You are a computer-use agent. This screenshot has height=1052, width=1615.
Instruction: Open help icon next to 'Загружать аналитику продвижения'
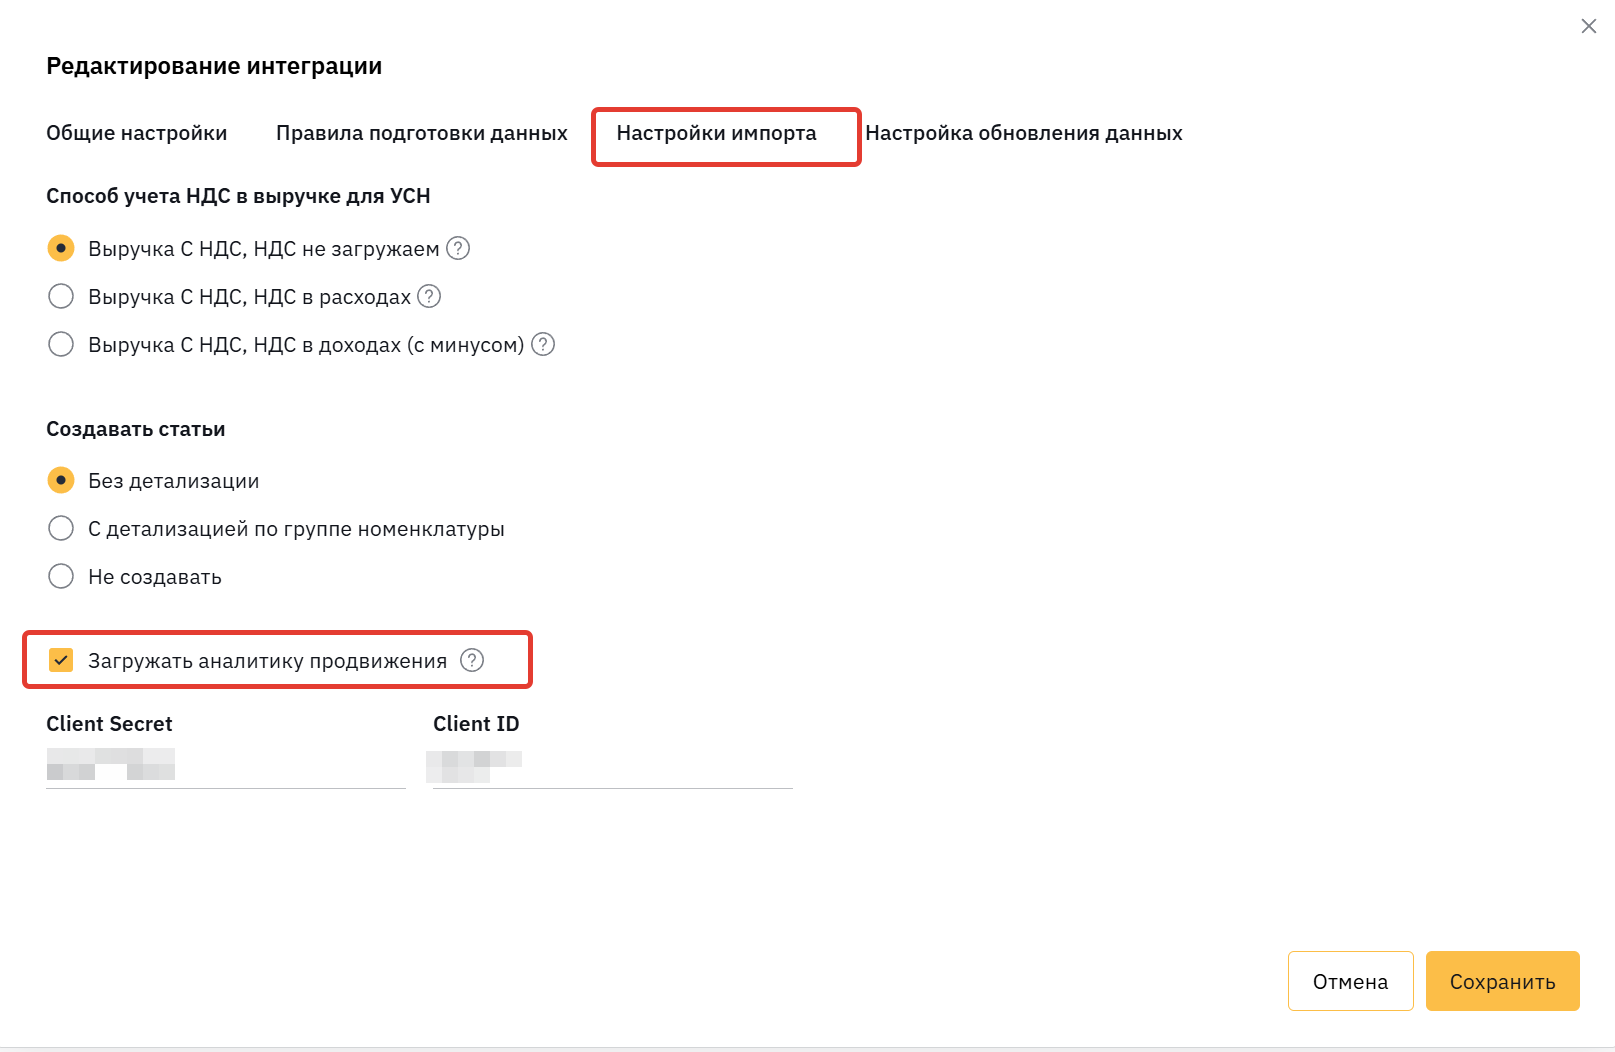point(472,660)
